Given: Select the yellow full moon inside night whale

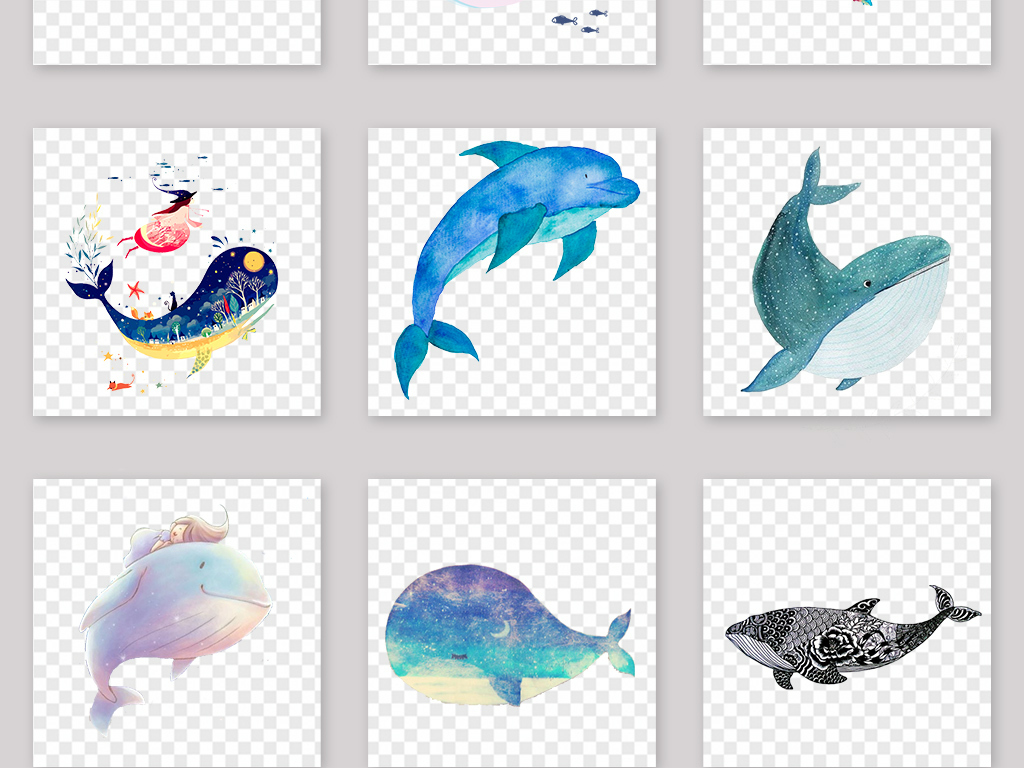Looking at the screenshot, I should [254, 261].
